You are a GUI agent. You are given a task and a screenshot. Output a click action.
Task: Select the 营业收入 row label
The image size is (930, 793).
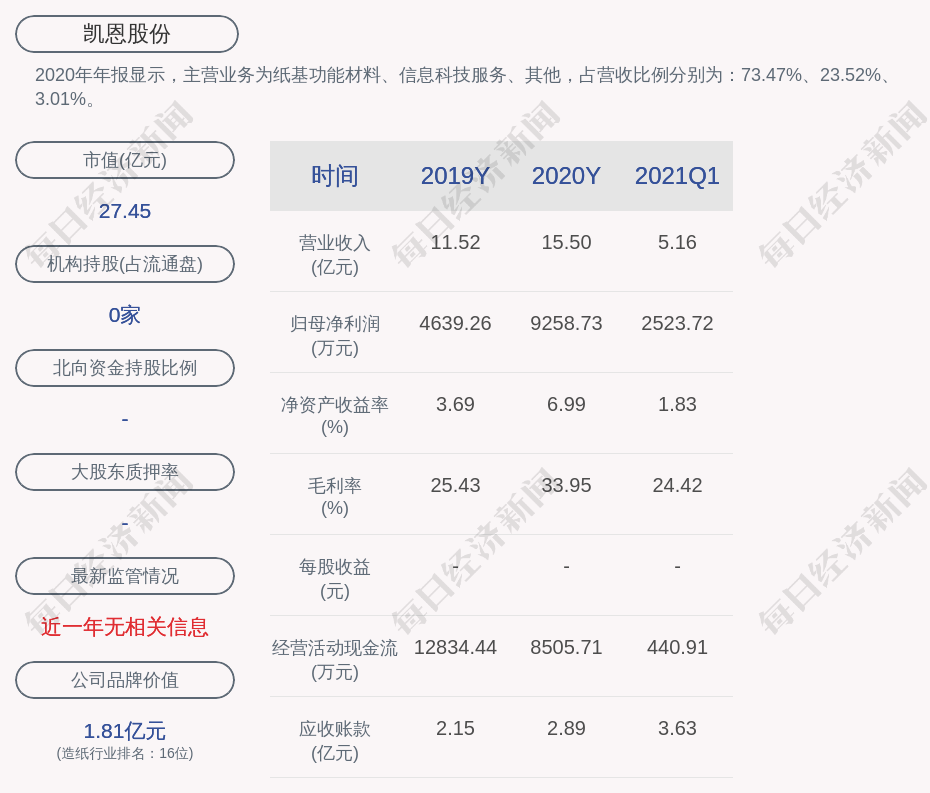click(x=335, y=255)
